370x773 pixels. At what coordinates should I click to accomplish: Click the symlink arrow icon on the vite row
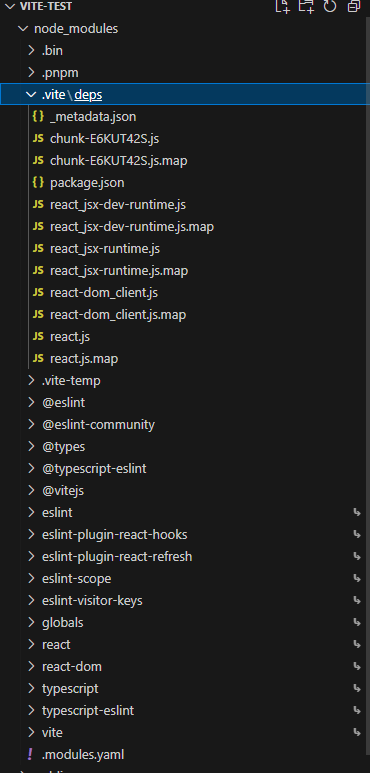coord(357,733)
